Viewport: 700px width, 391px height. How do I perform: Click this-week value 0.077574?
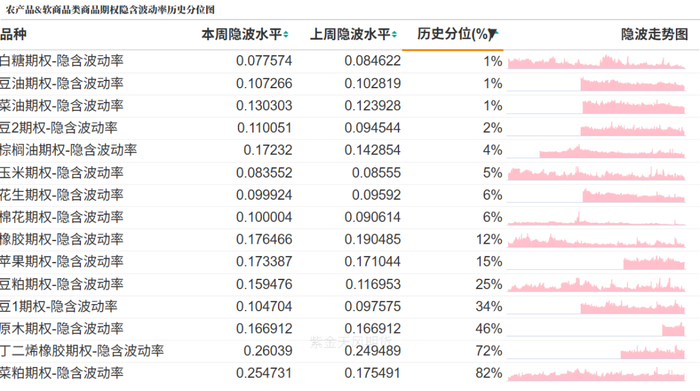coord(264,61)
